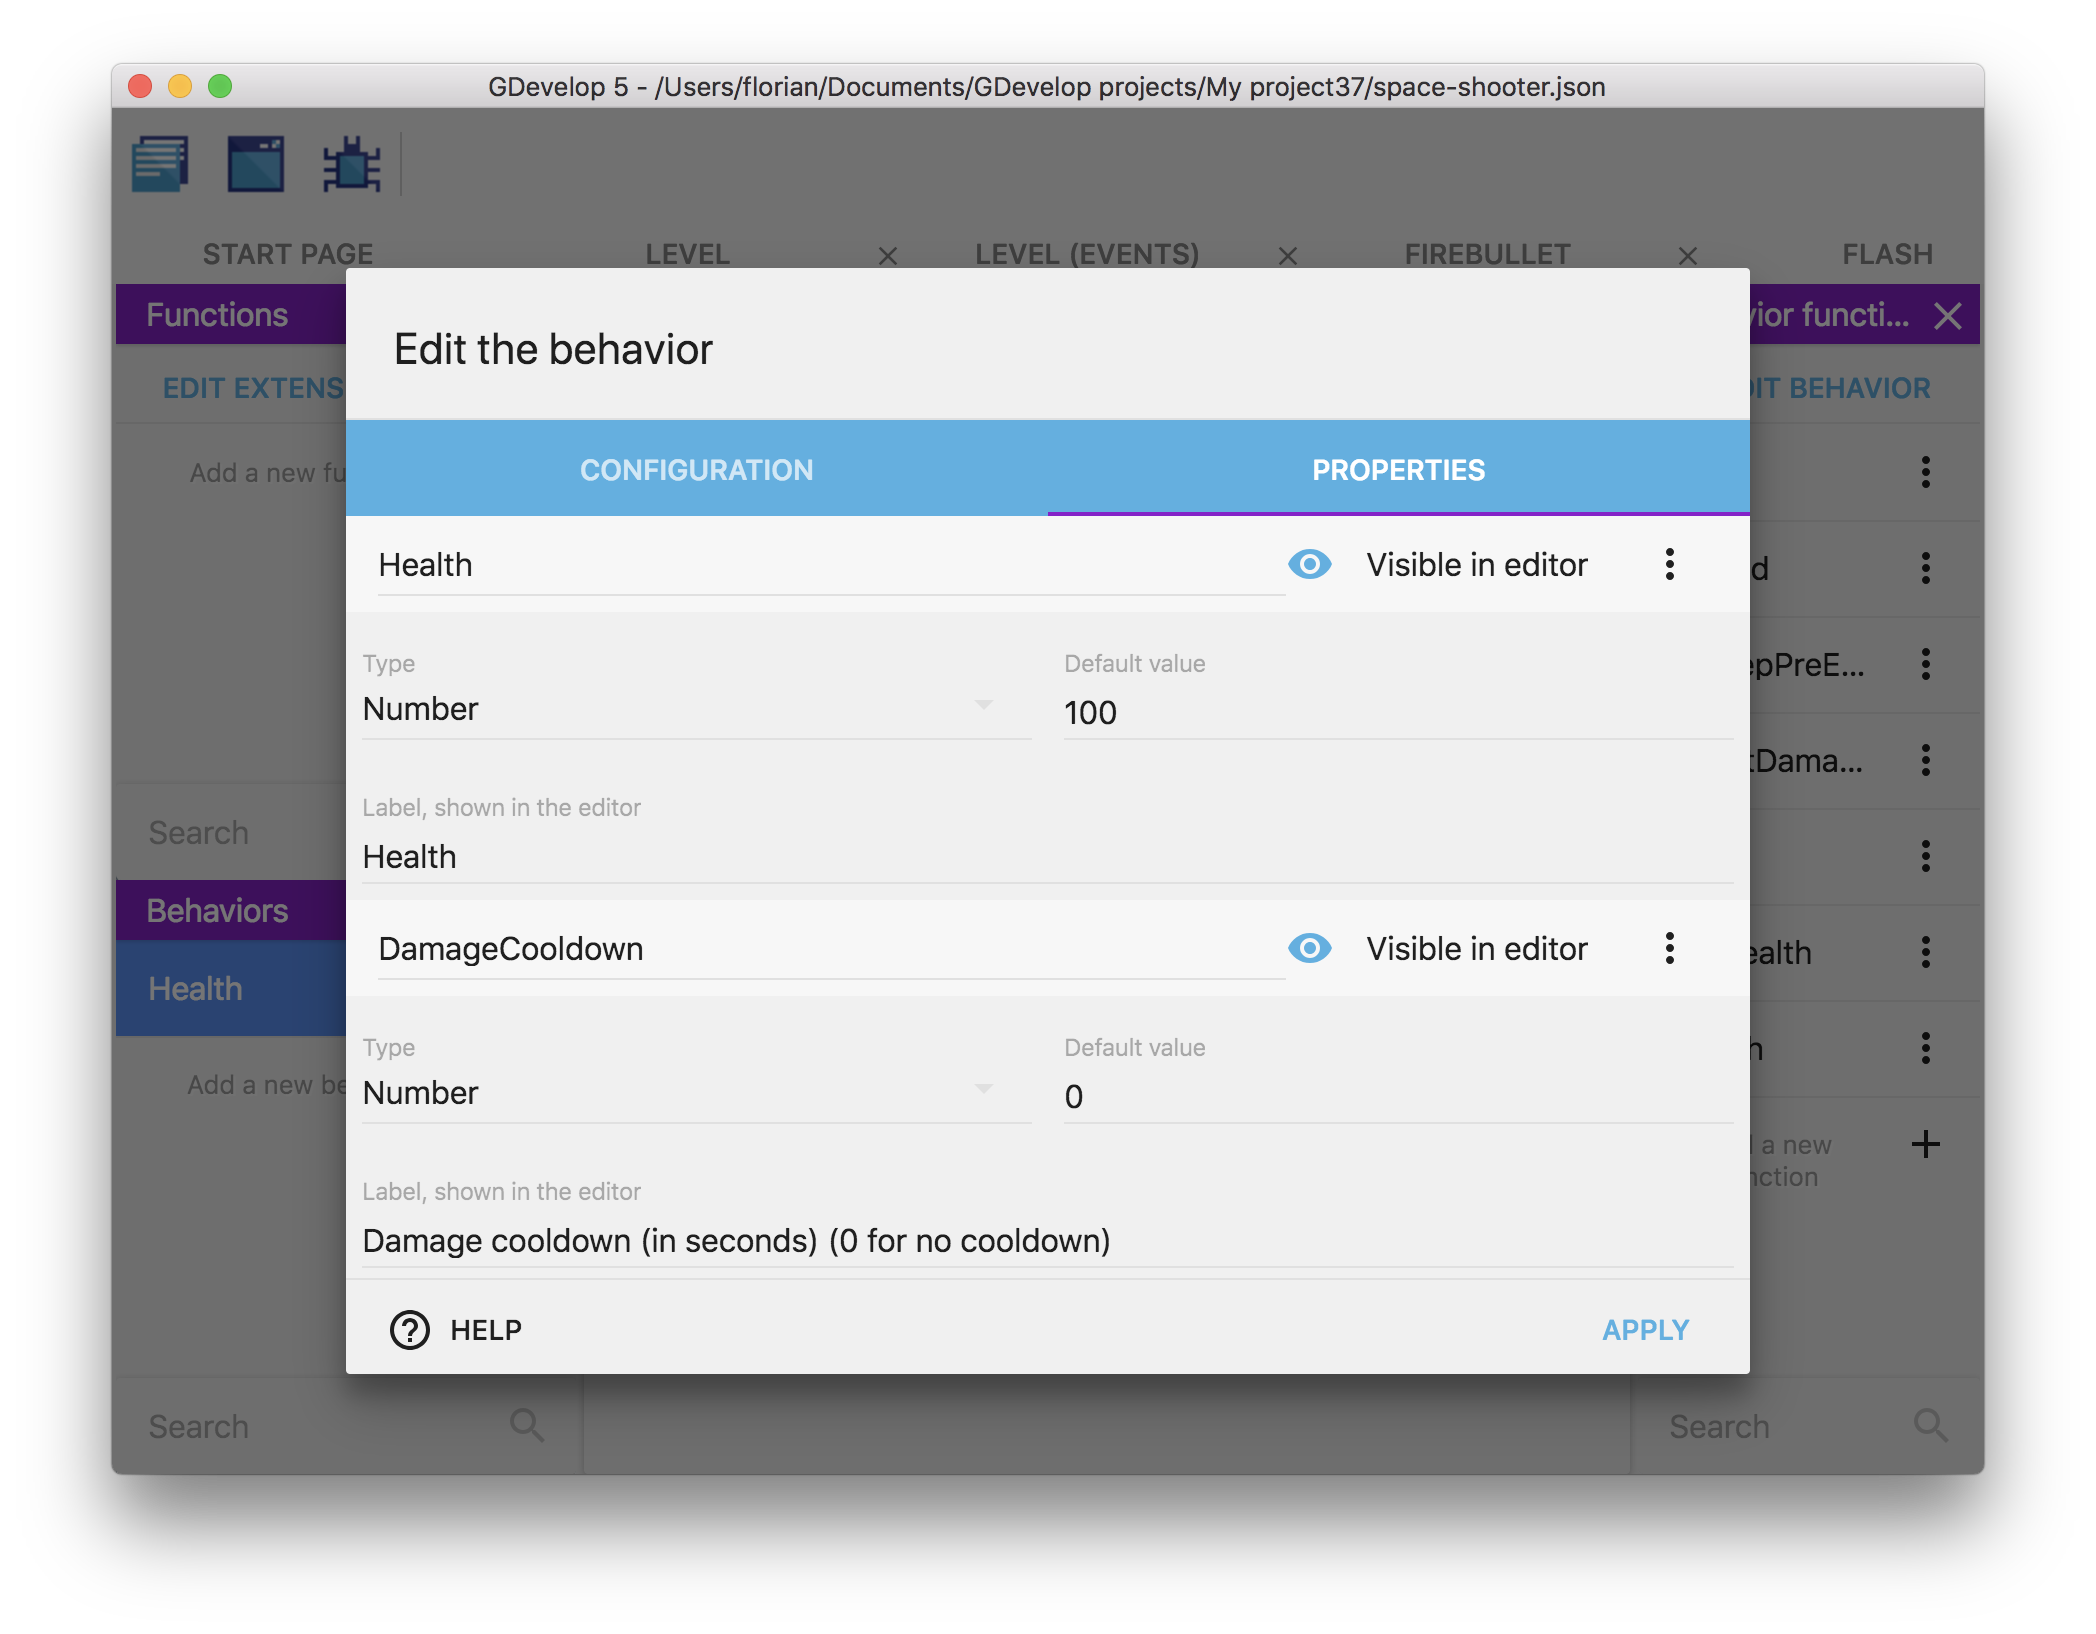This screenshot has height=1634, width=2096.
Task: Open the DamageCooldown property options menu
Action: pos(1669,949)
